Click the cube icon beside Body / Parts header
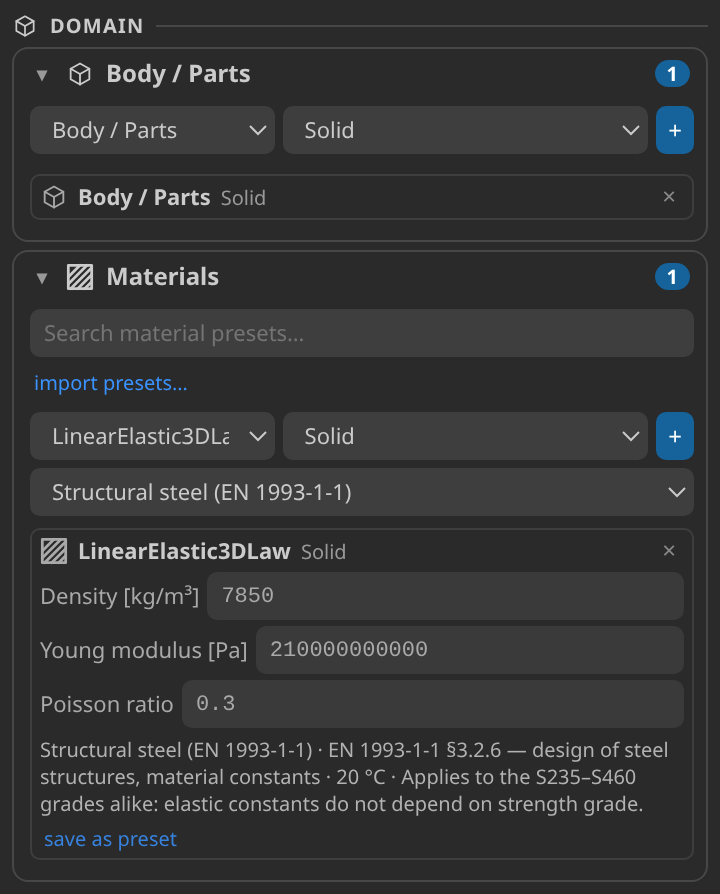Viewport: 720px width, 894px height. tap(80, 74)
